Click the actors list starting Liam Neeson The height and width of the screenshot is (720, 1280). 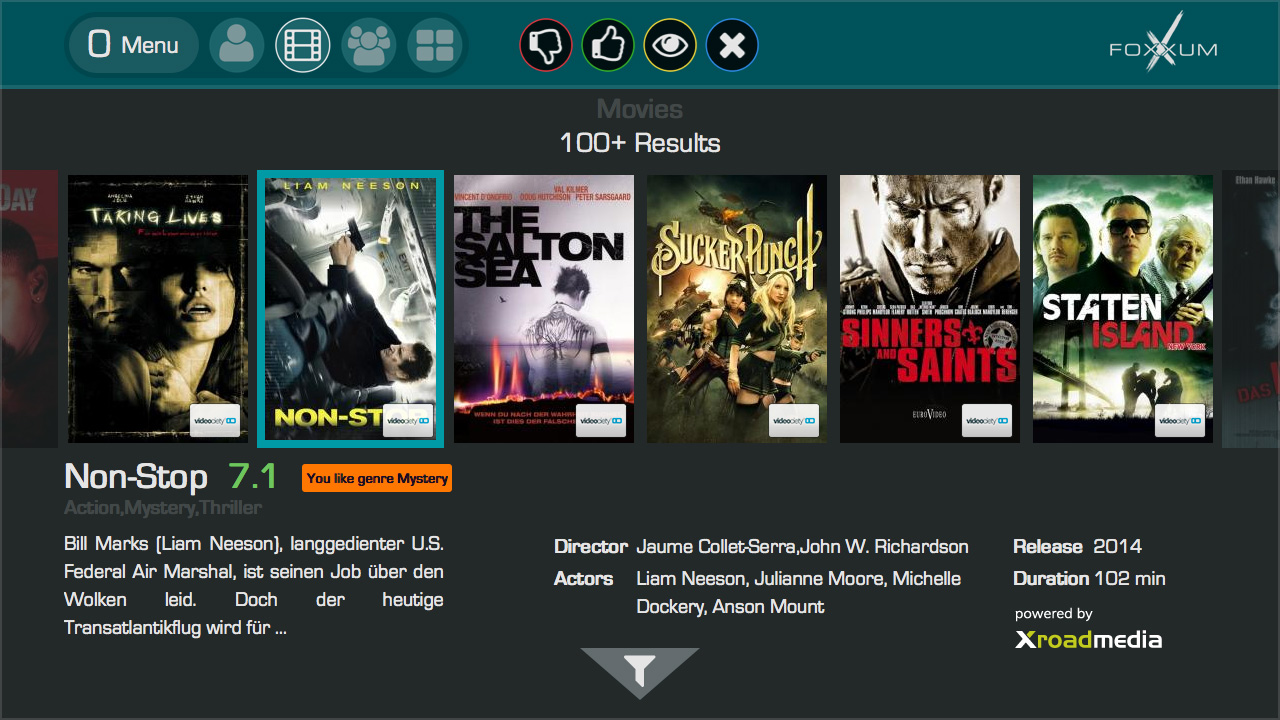[x=799, y=593]
